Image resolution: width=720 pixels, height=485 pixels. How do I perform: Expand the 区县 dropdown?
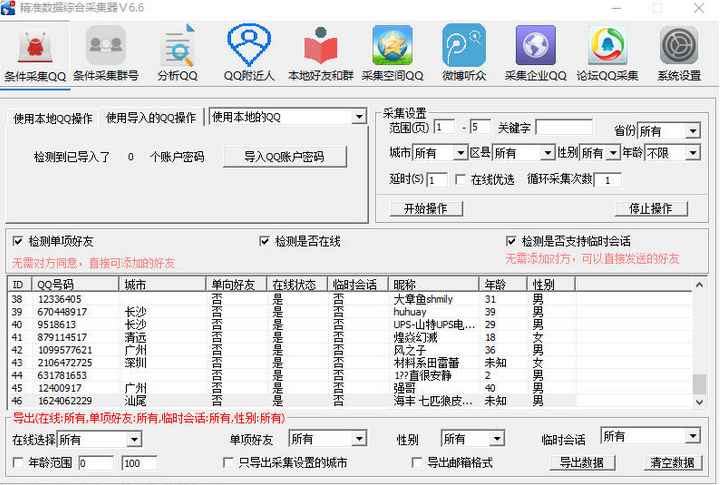547,152
